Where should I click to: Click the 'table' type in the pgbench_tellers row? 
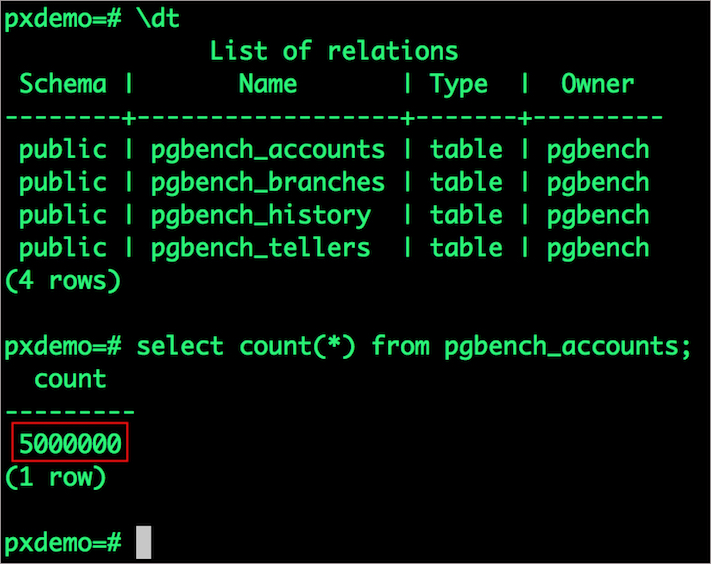(x=466, y=248)
